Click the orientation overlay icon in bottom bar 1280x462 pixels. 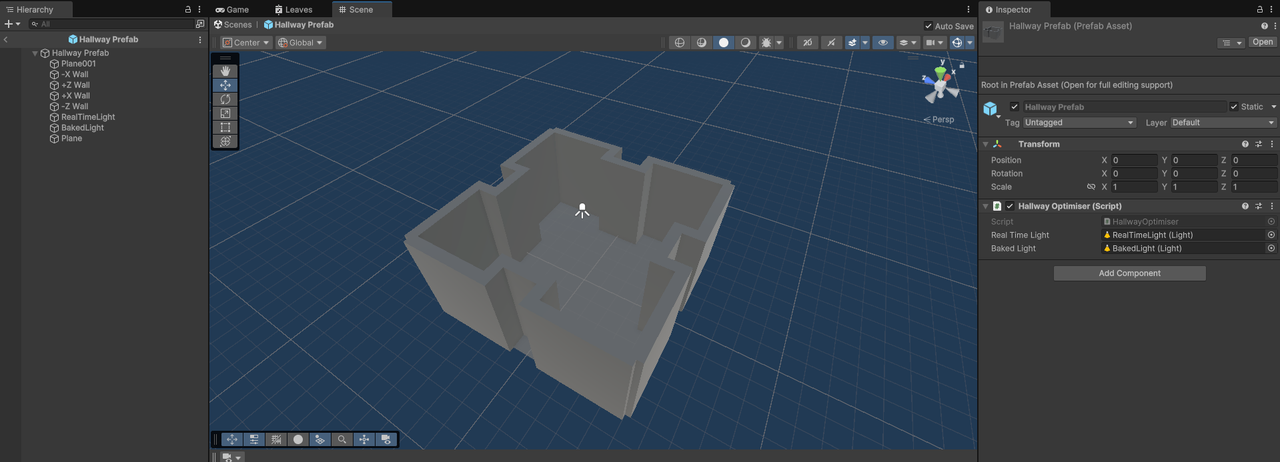(x=364, y=439)
